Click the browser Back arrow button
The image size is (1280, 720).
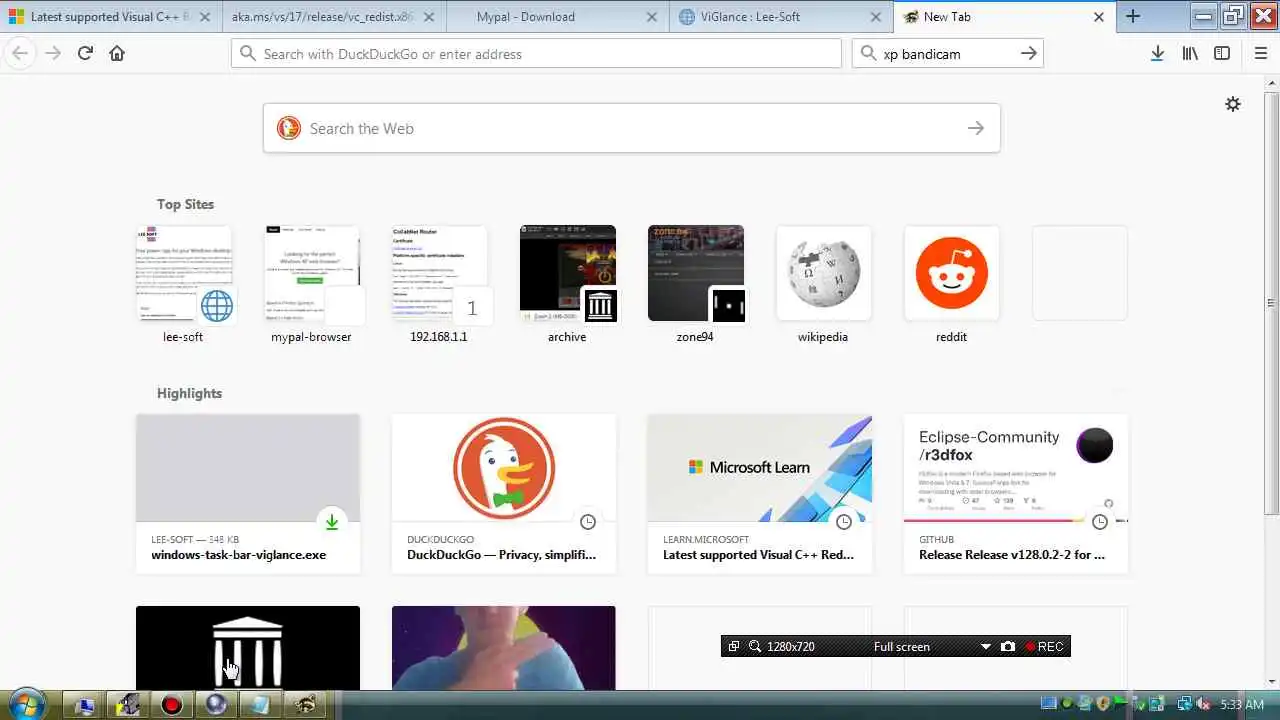(x=20, y=53)
